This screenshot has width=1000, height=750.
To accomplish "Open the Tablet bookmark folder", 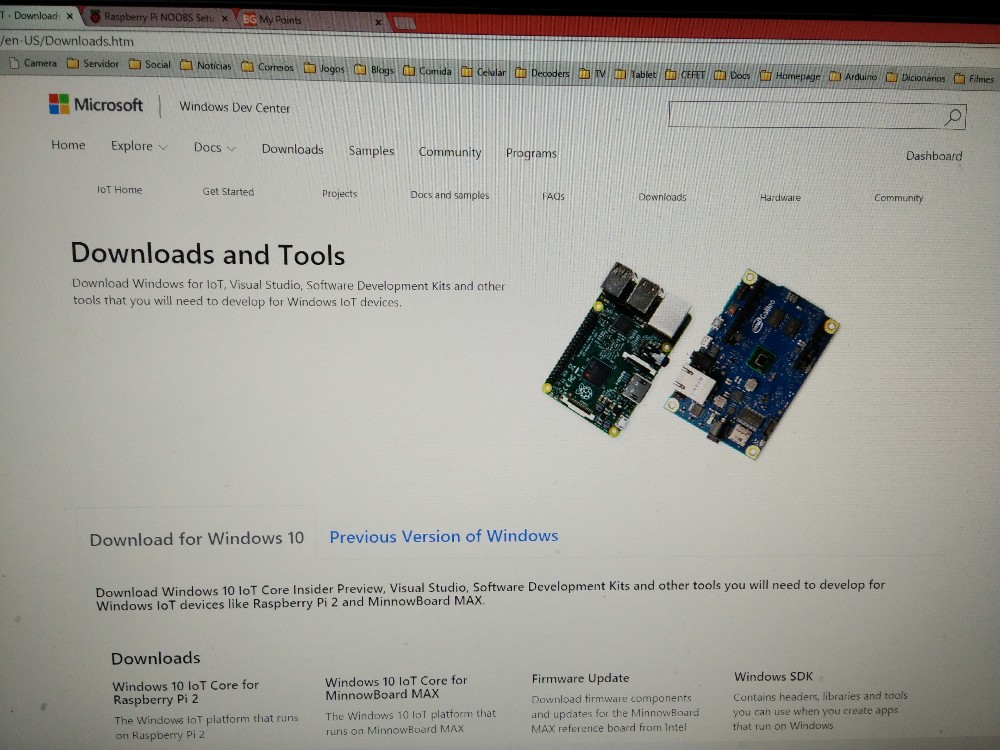I will click(x=635, y=75).
